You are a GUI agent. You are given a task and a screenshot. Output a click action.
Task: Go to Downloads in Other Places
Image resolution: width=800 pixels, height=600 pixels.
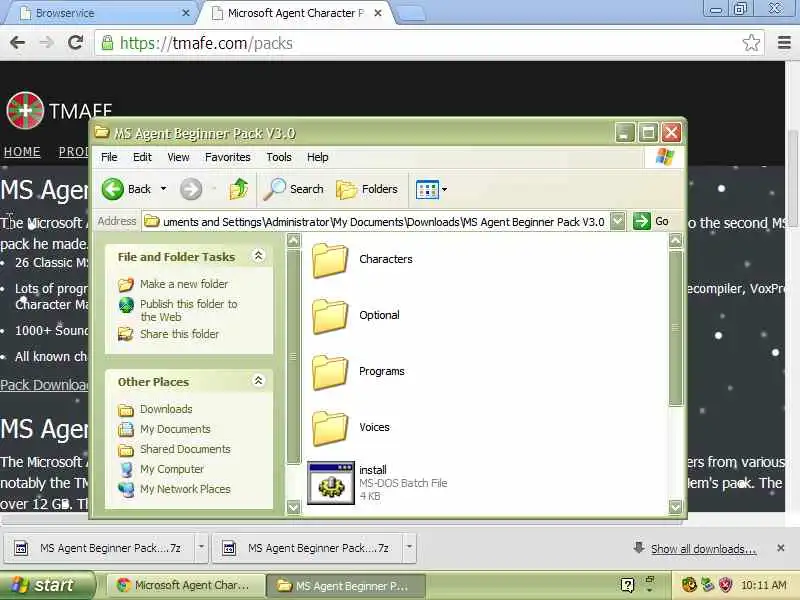click(166, 409)
